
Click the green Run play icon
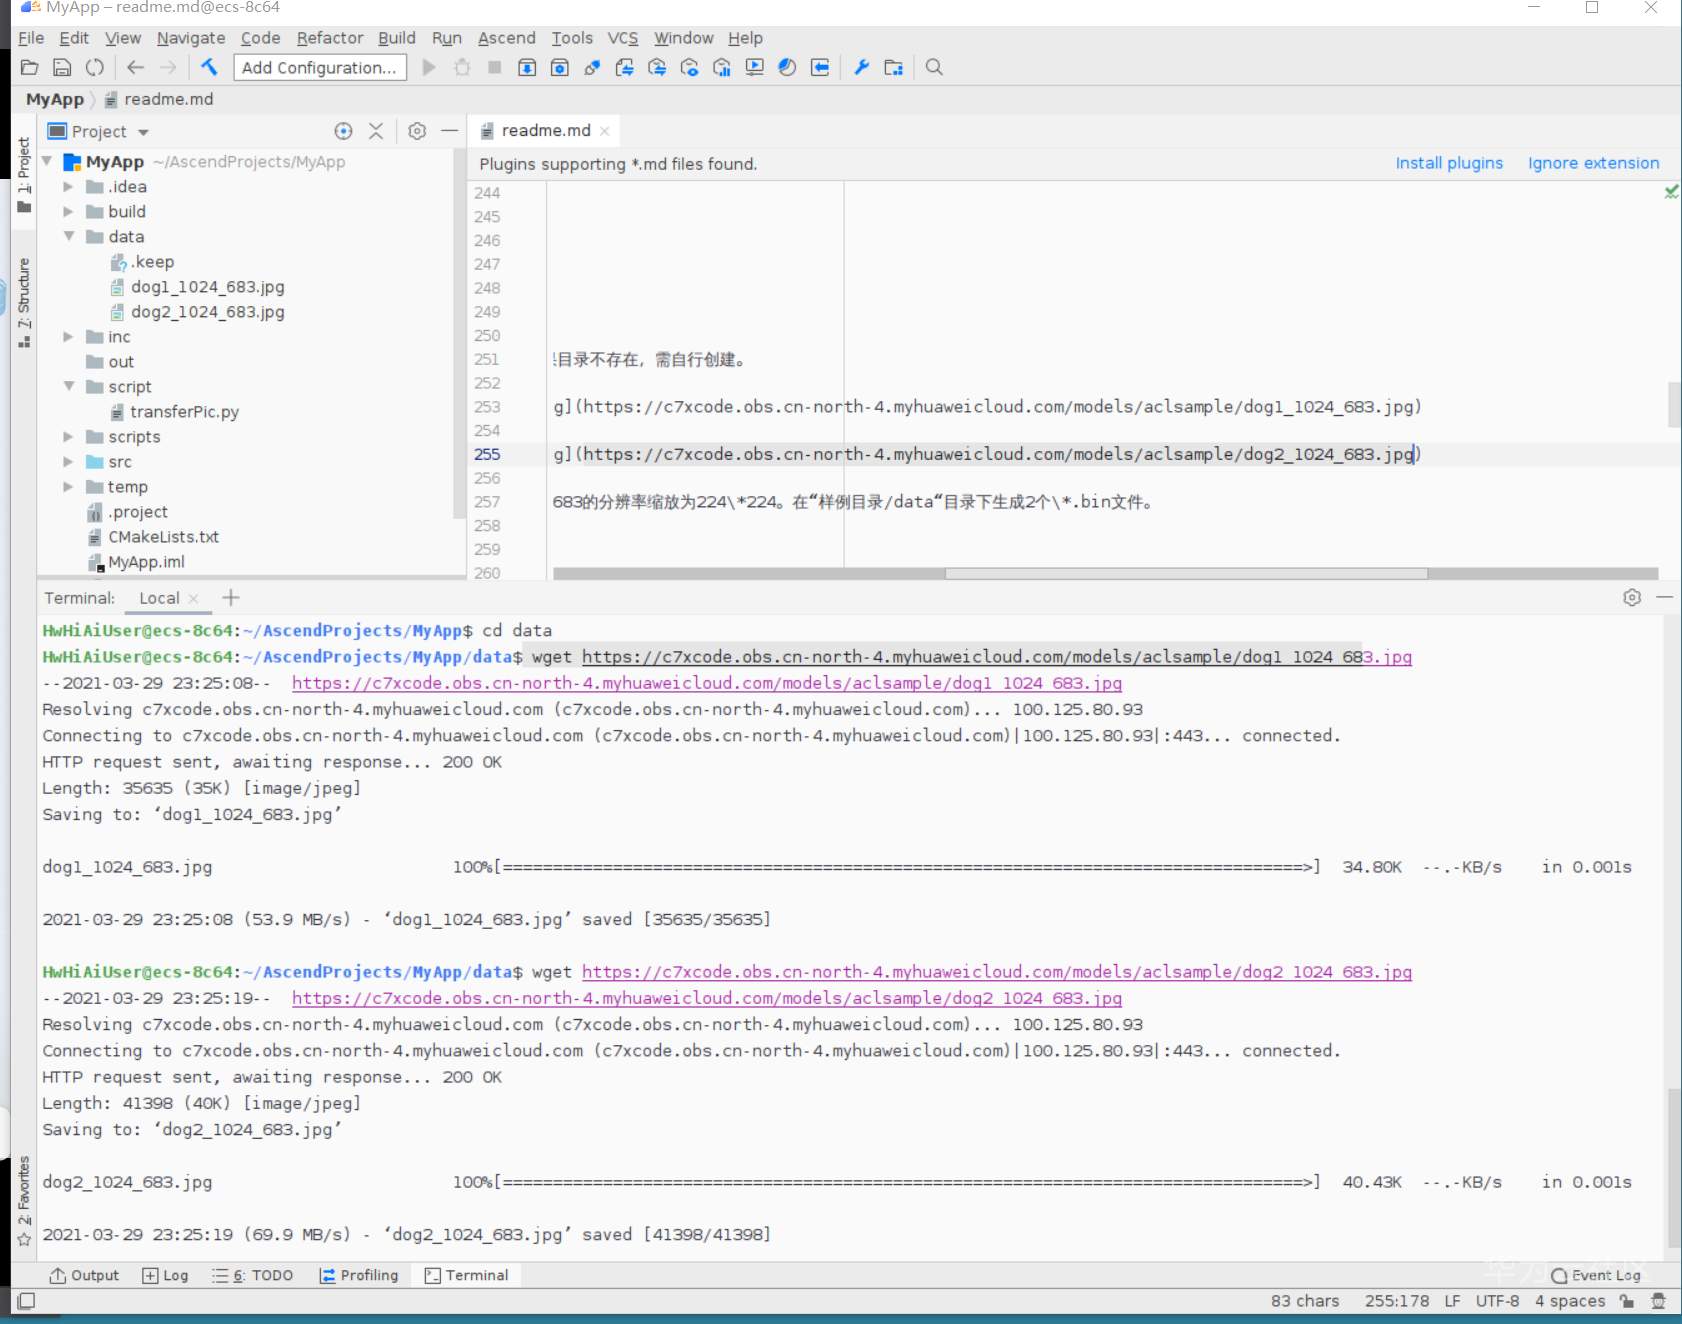[x=429, y=67]
